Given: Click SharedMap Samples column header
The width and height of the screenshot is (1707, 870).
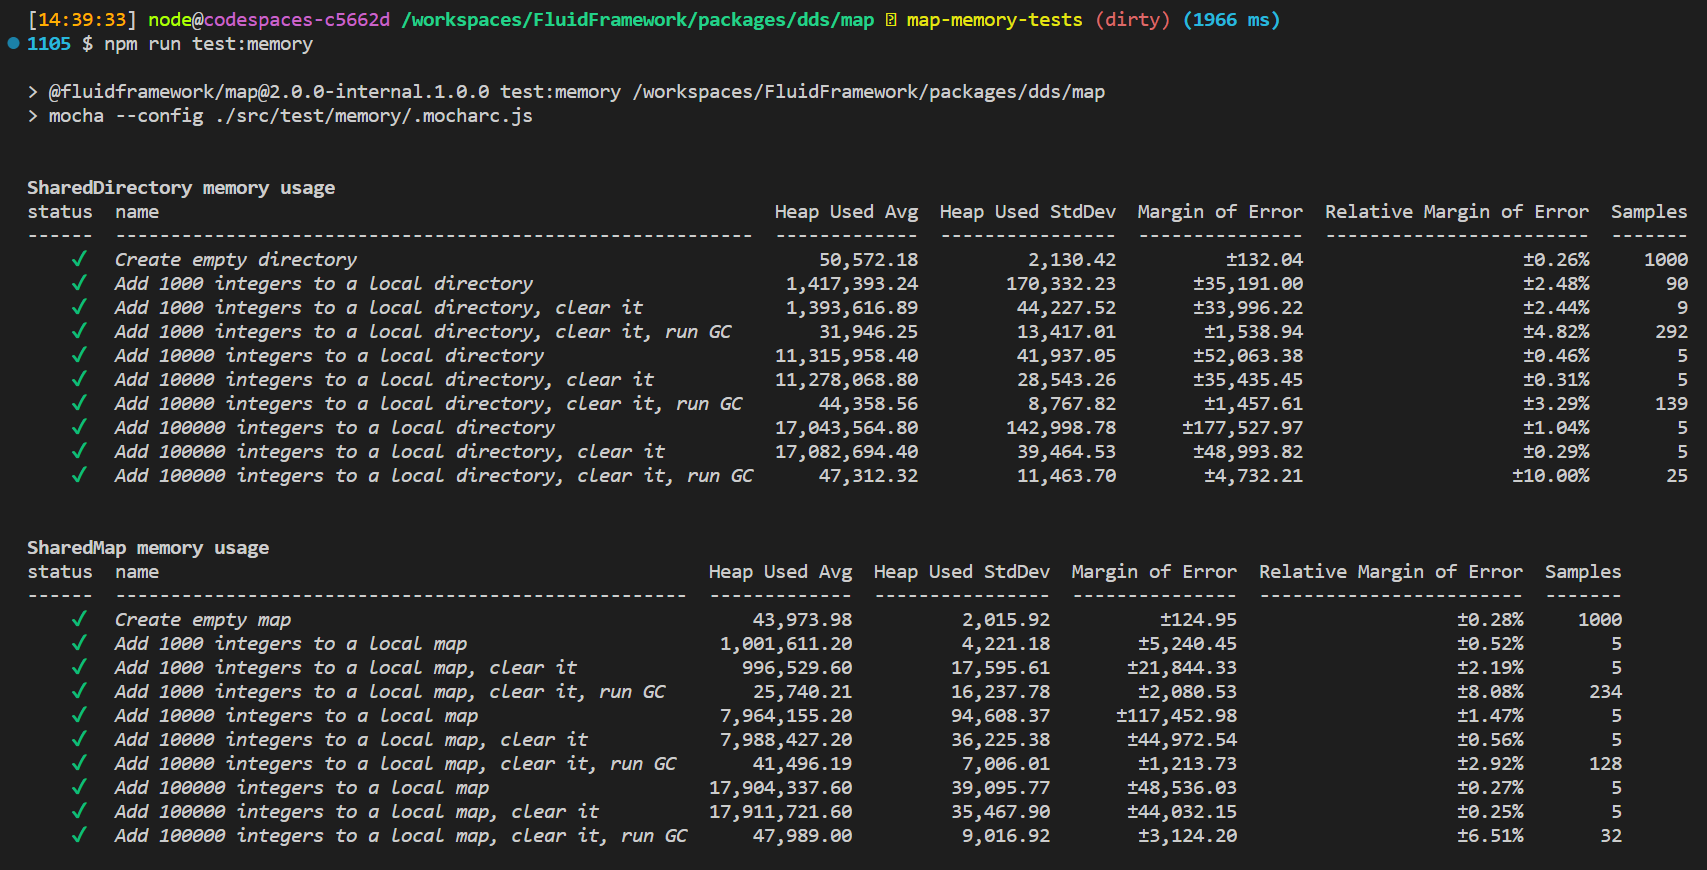Looking at the screenshot, I should (1583, 572).
